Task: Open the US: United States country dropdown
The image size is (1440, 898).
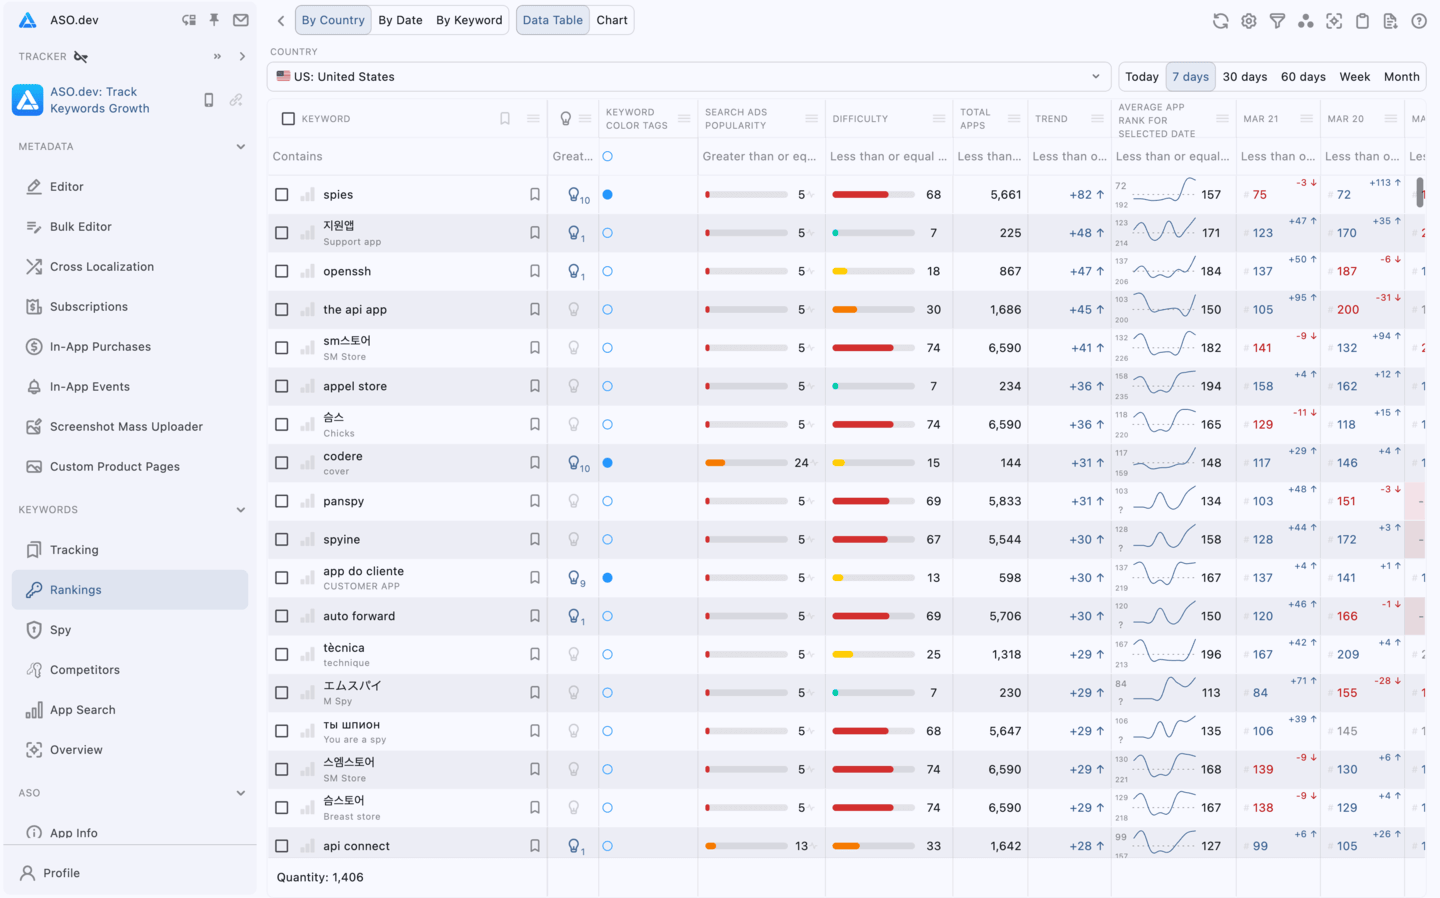Action: tap(688, 75)
